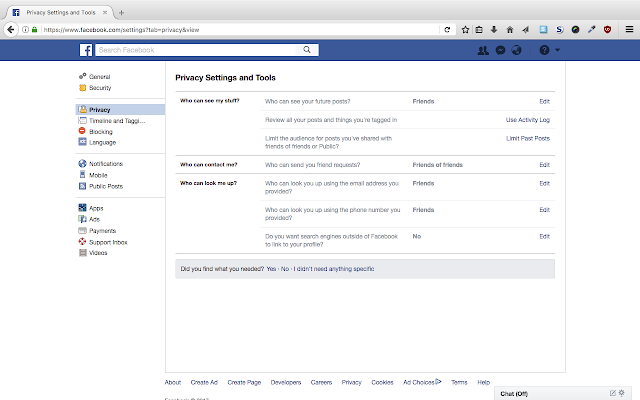Close the Privacy Settings and Tools tab
Screen dimensions: 640x400
point(105,12)
